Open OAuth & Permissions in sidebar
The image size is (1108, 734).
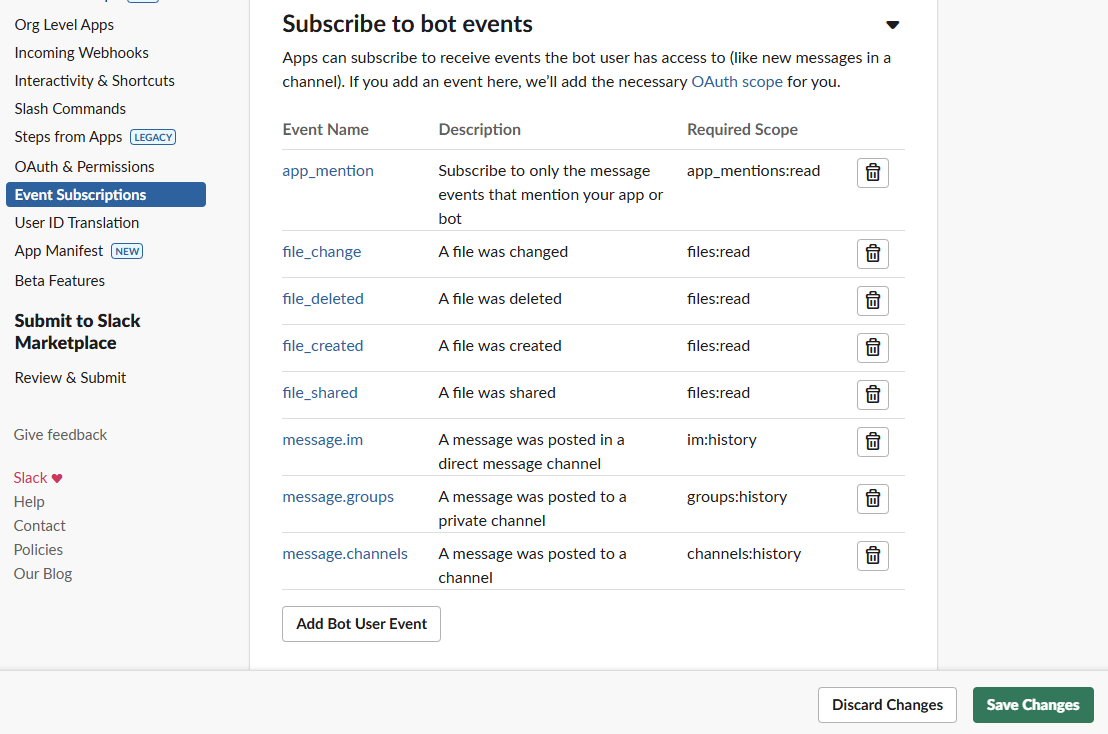(x=84, y=167)
